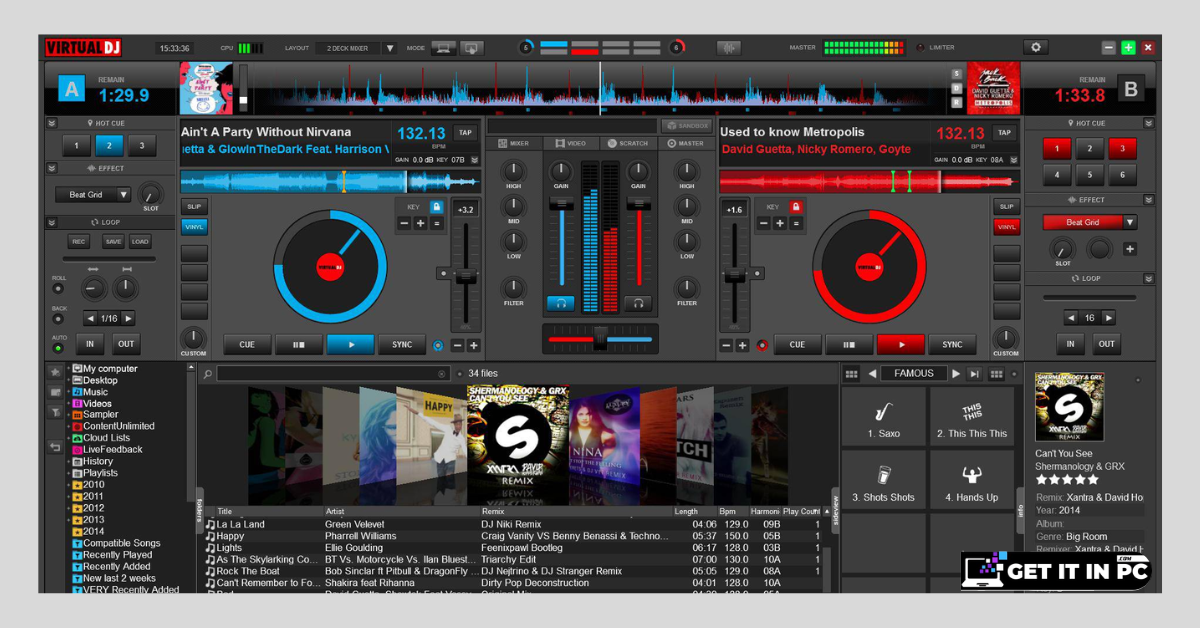1200x628 pixels.
Task: Click the deck A pause/stop button
Action: [299, 345]
